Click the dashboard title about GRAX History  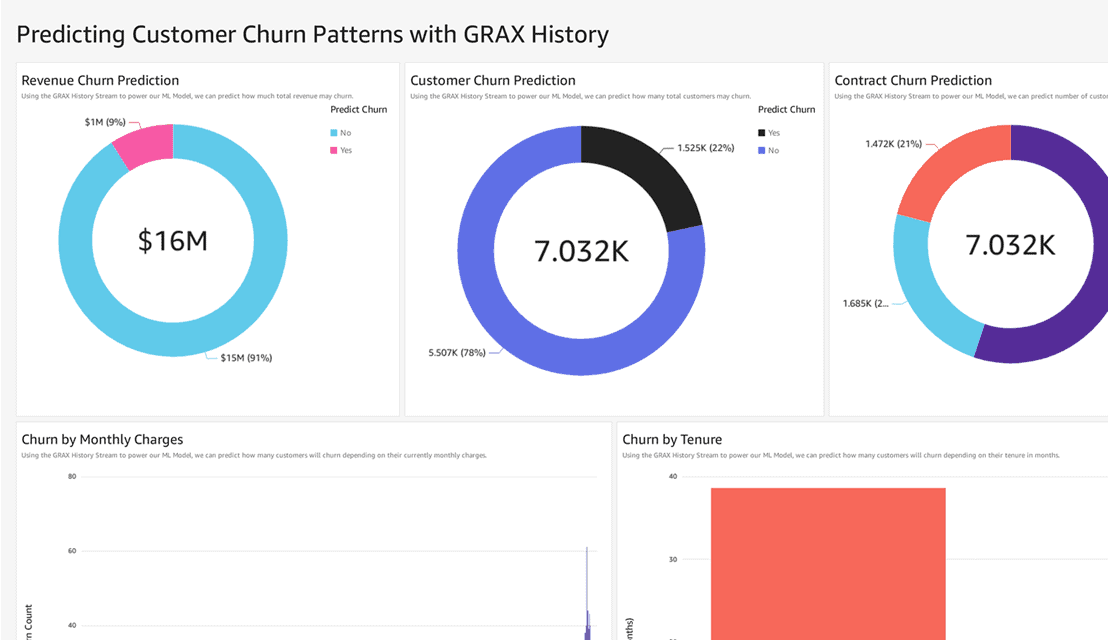coord(312,33)
